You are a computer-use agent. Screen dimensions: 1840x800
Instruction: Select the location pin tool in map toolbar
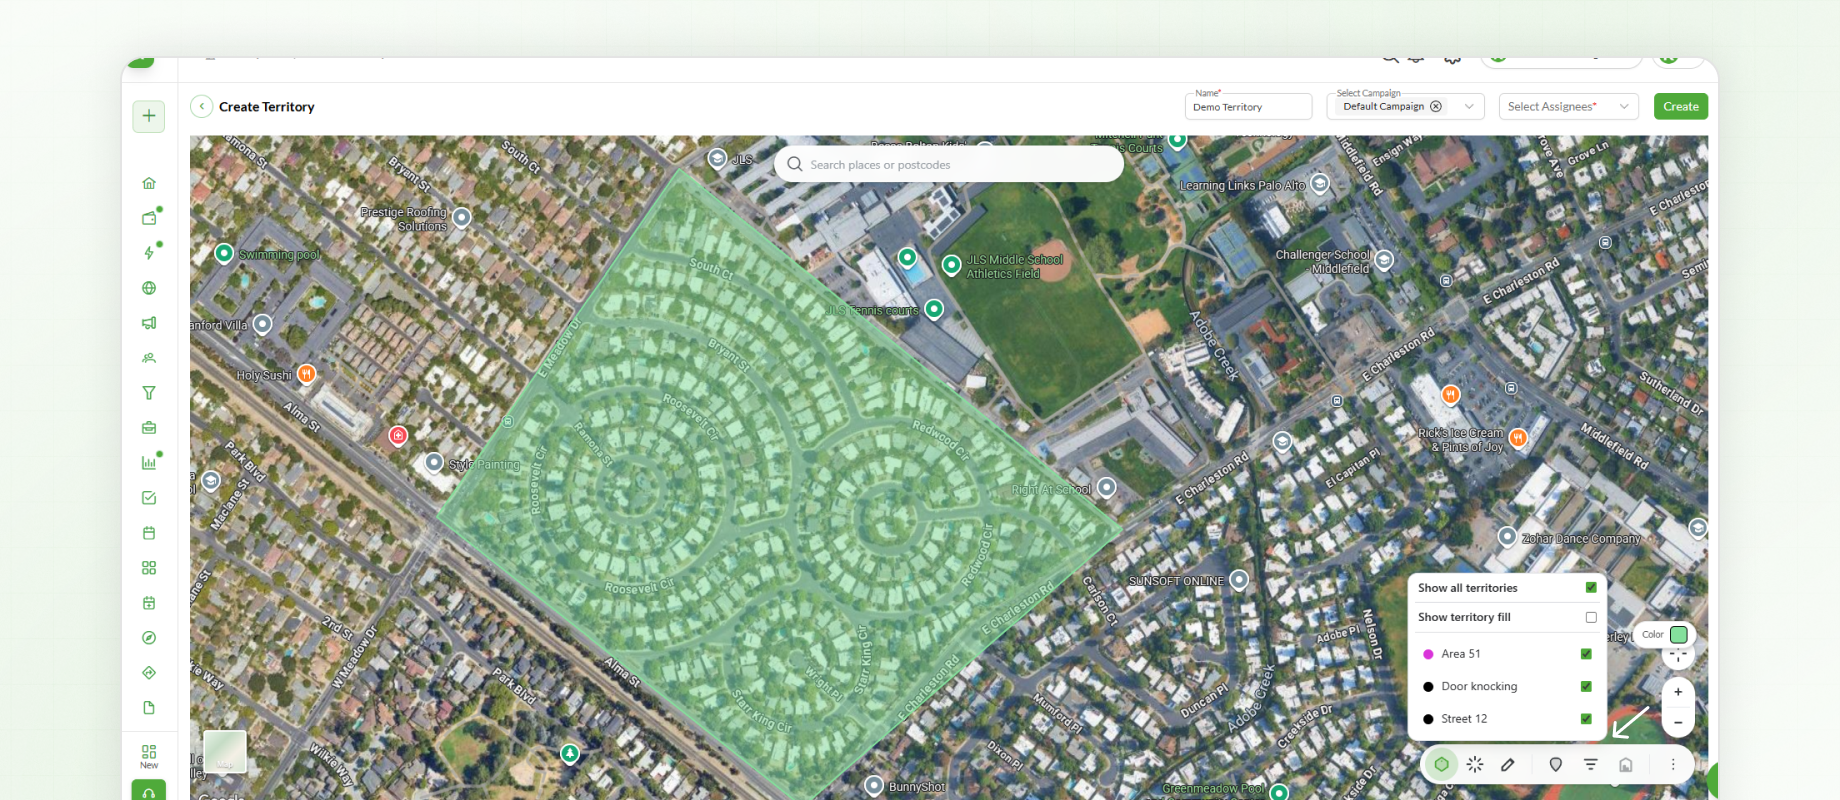click(1555, 764)
